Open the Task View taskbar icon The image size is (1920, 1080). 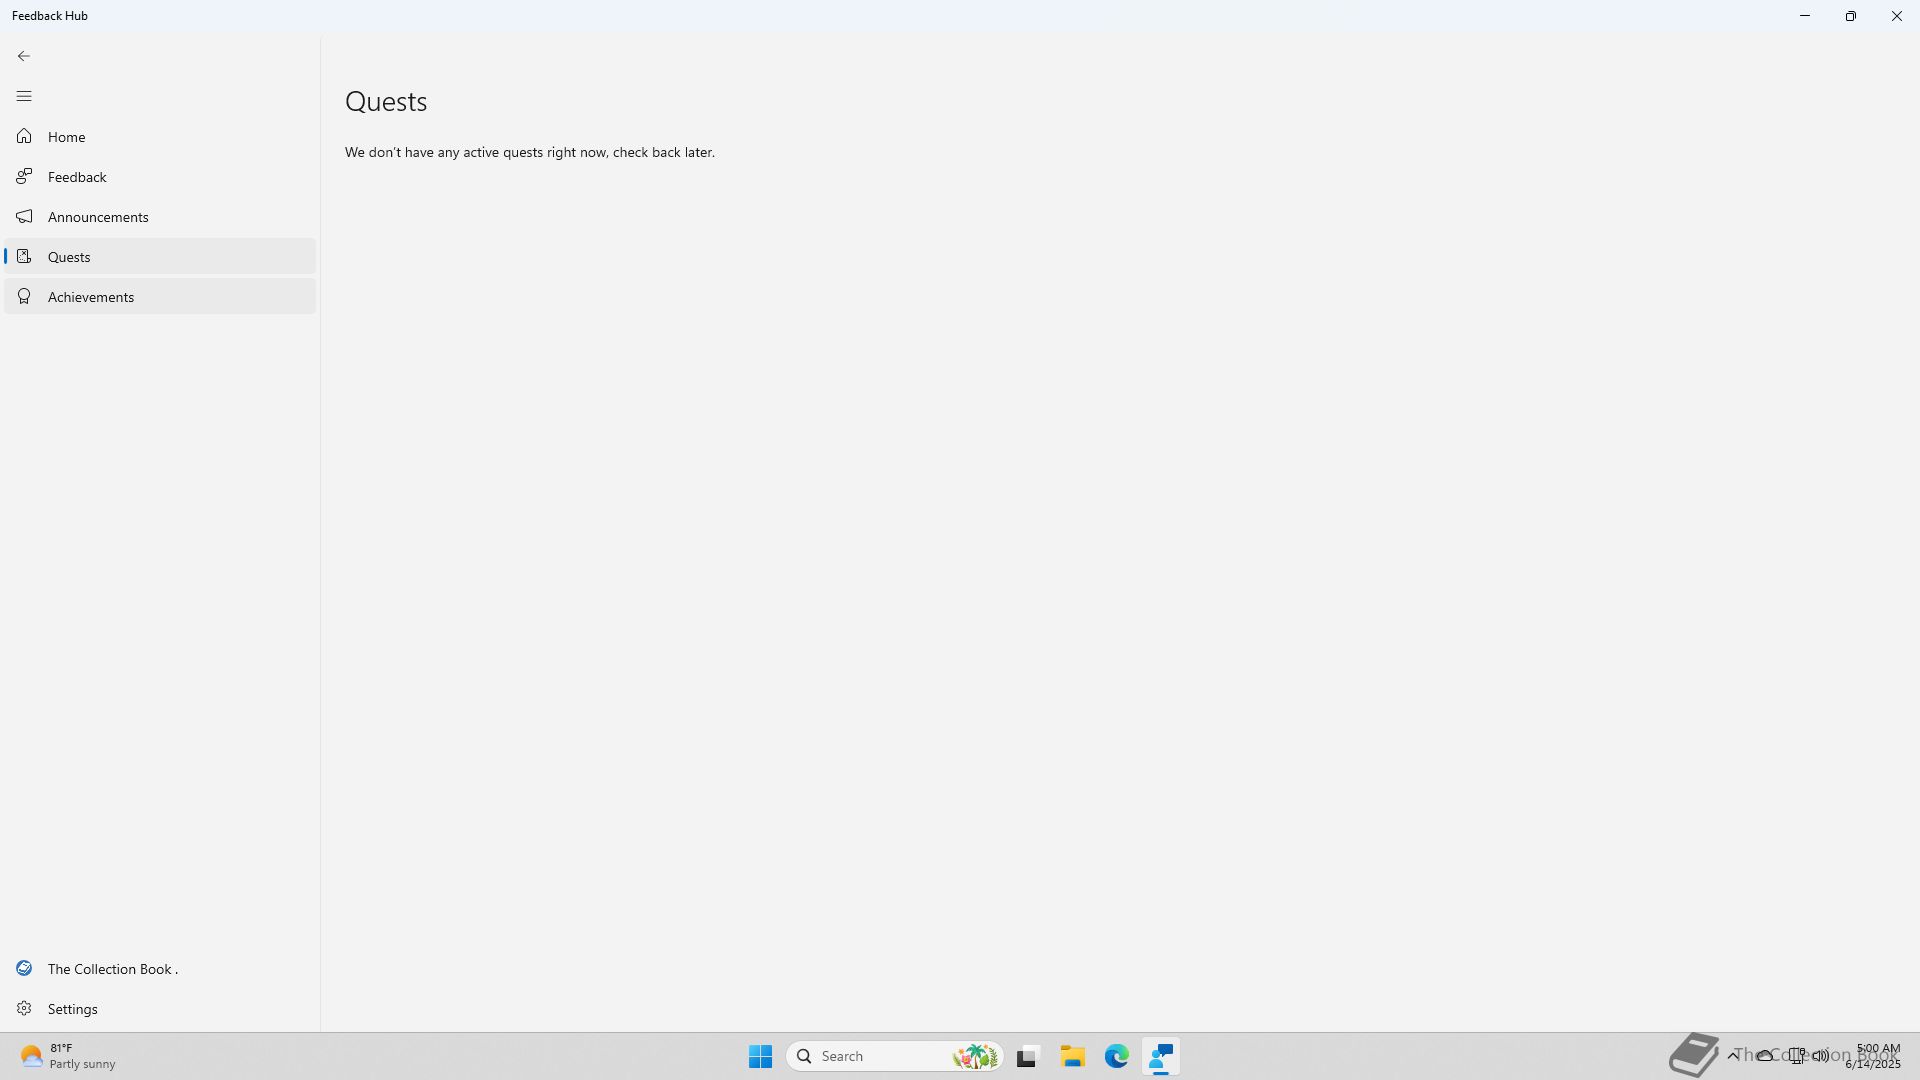(1027, 1056)
